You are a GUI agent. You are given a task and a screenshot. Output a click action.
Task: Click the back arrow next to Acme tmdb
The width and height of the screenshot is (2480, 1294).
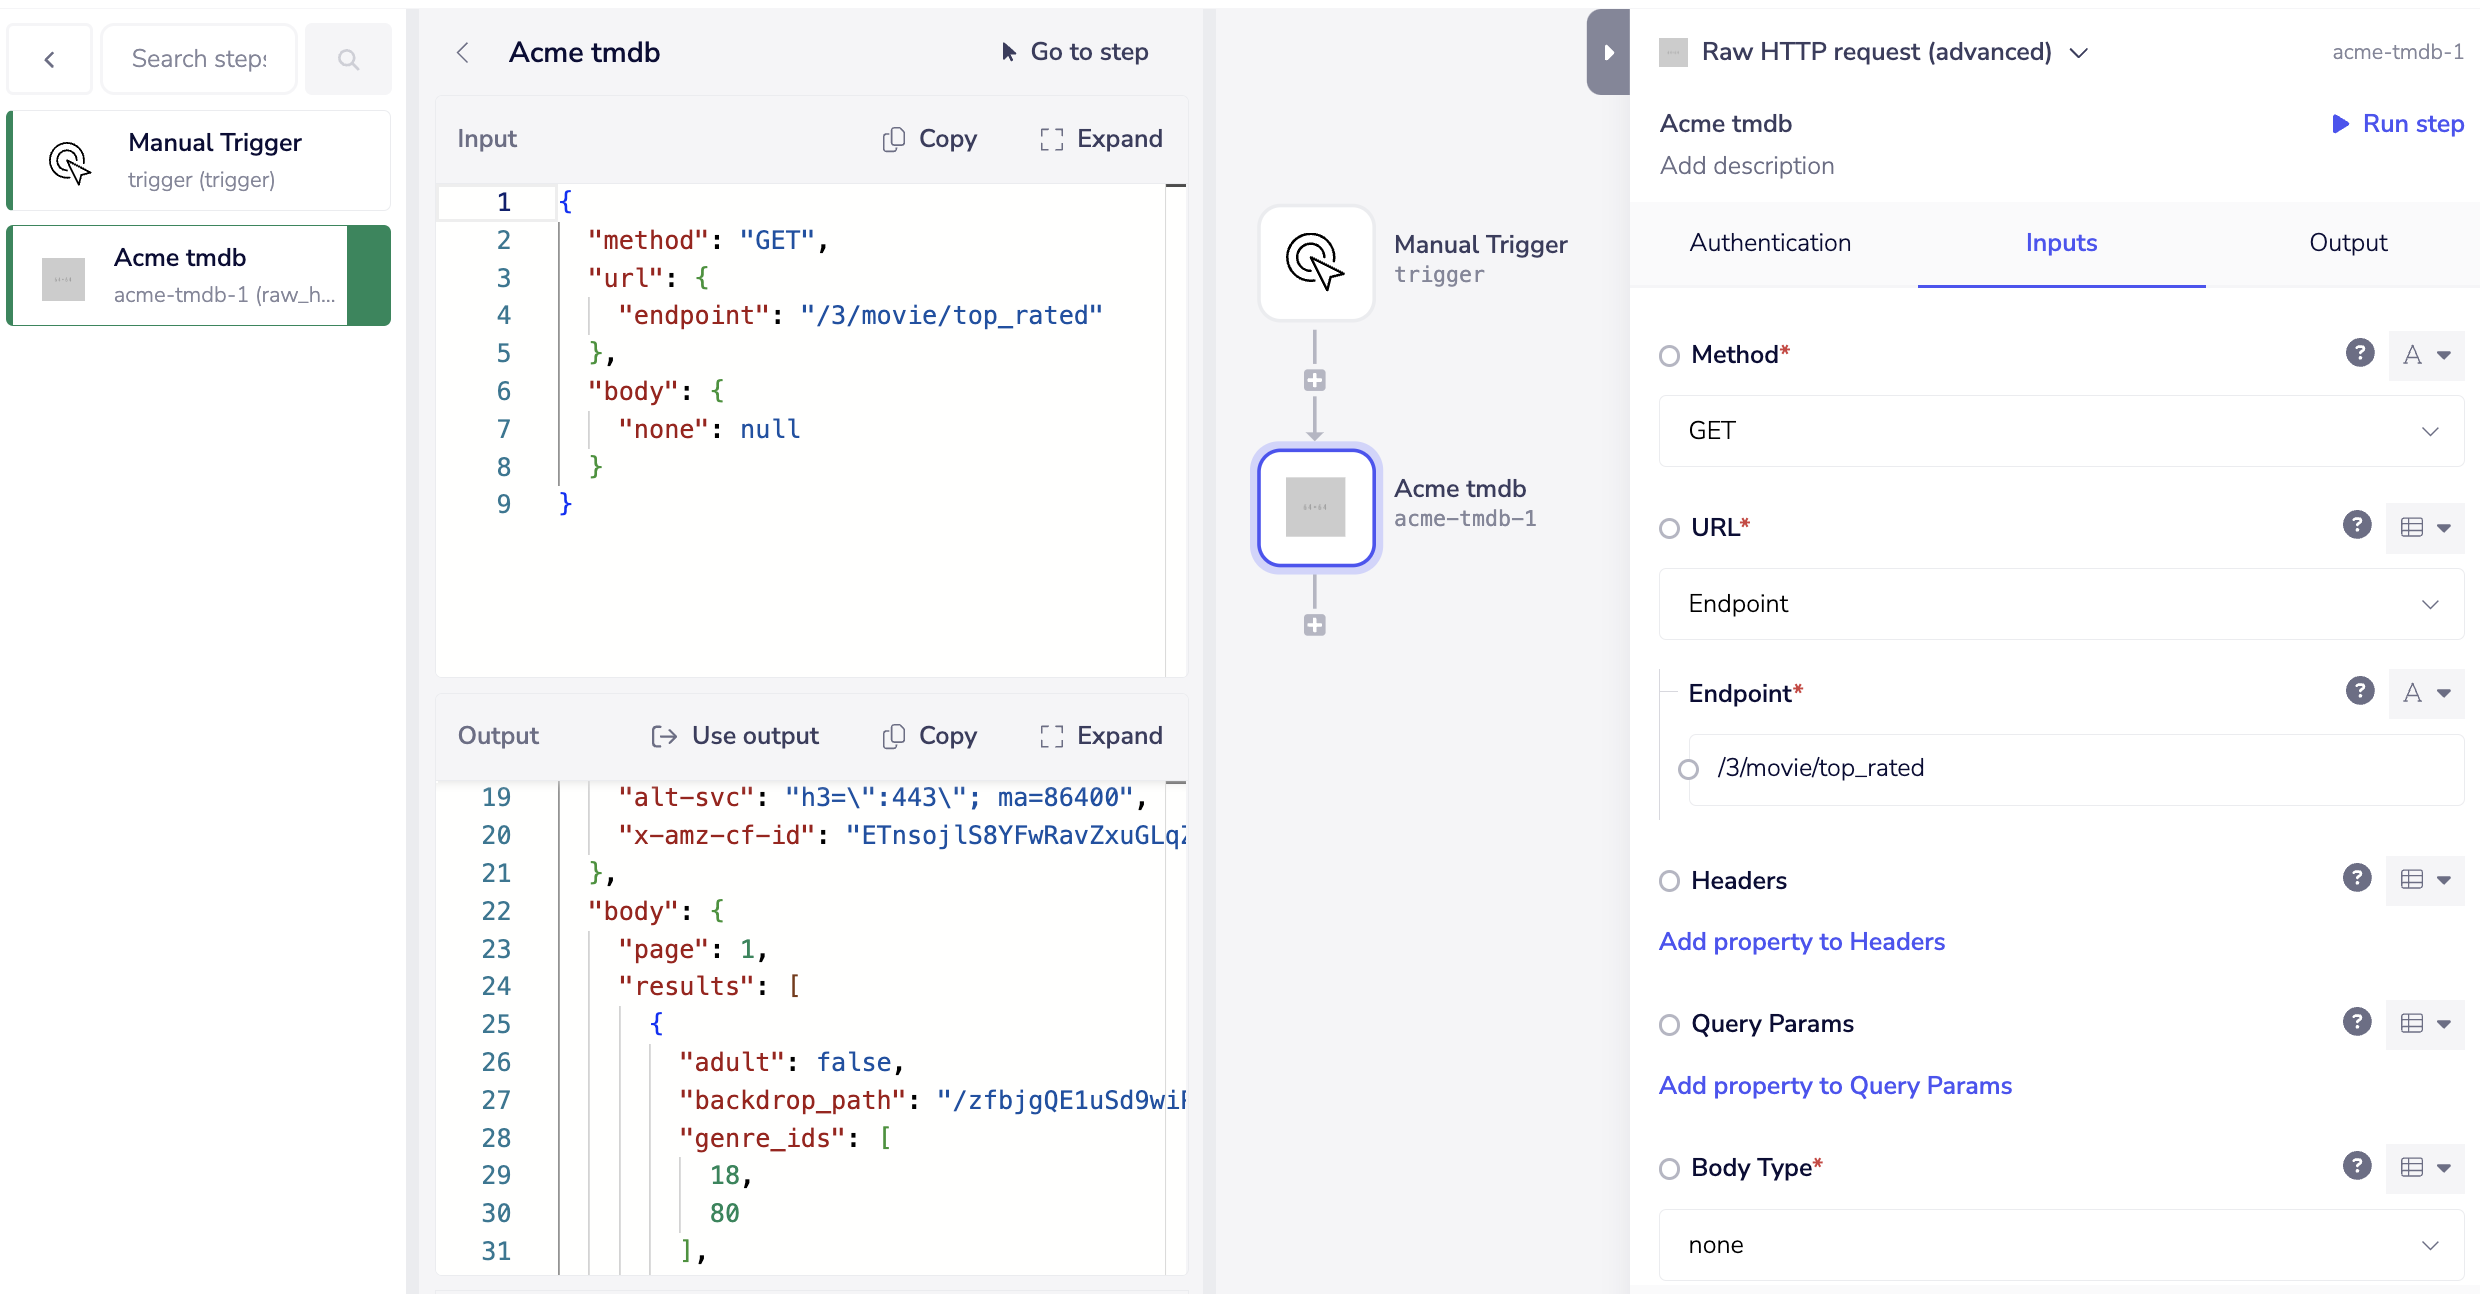(x=462, y=52)
